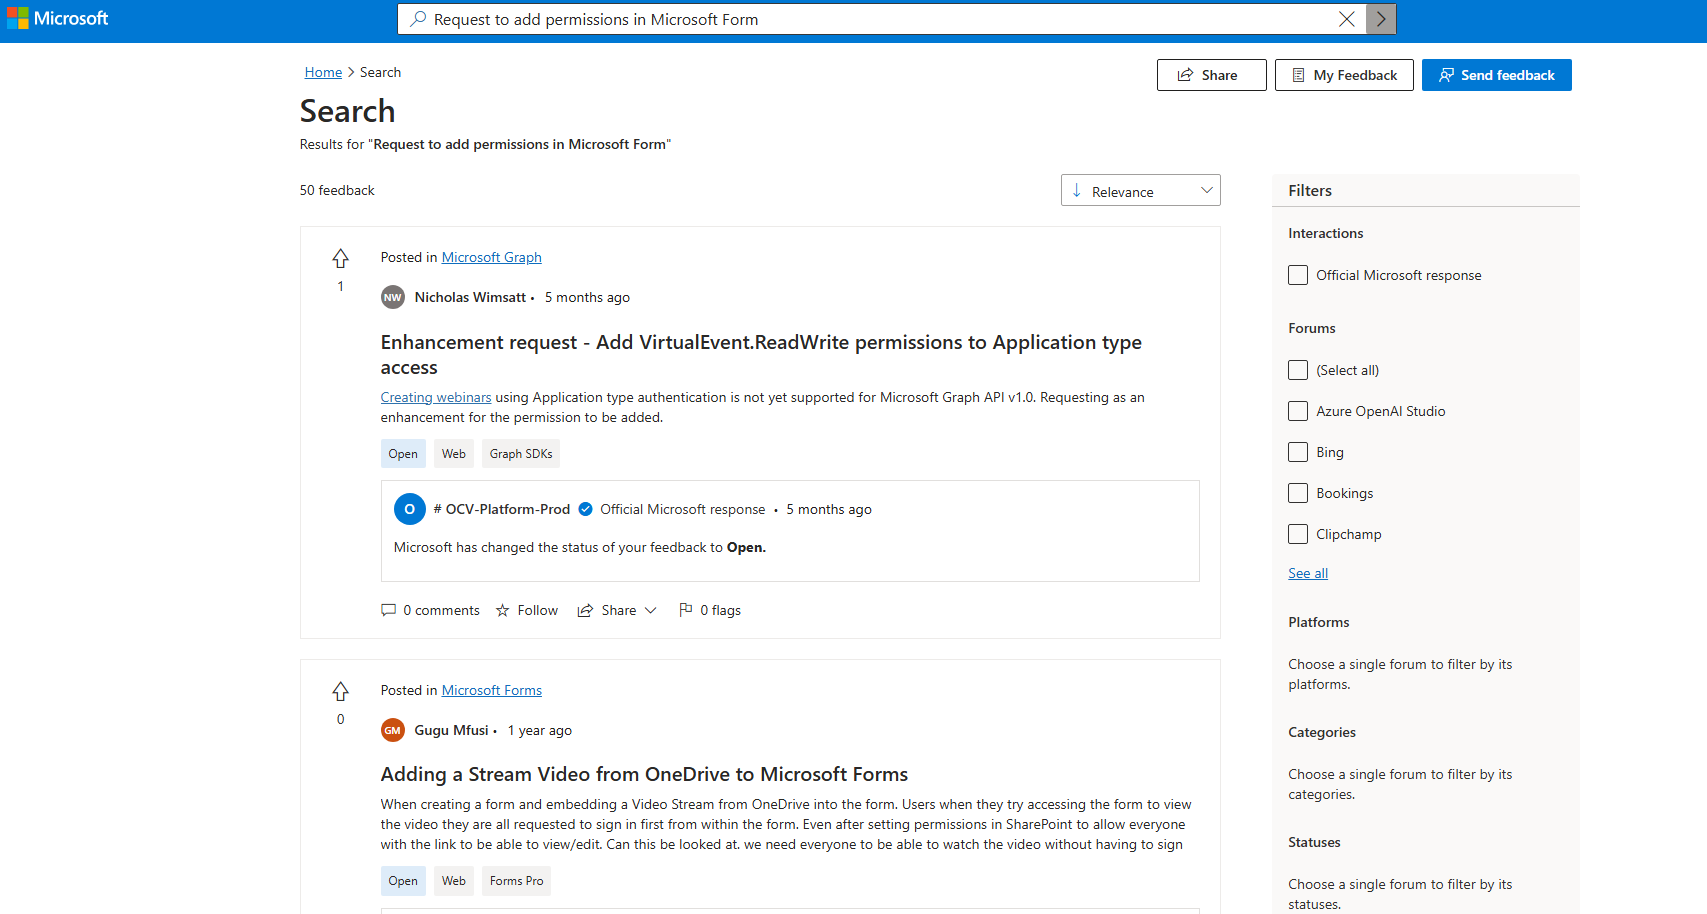
Task: Open the Microsoft Graph forum link
Action: tap(491, 257)
